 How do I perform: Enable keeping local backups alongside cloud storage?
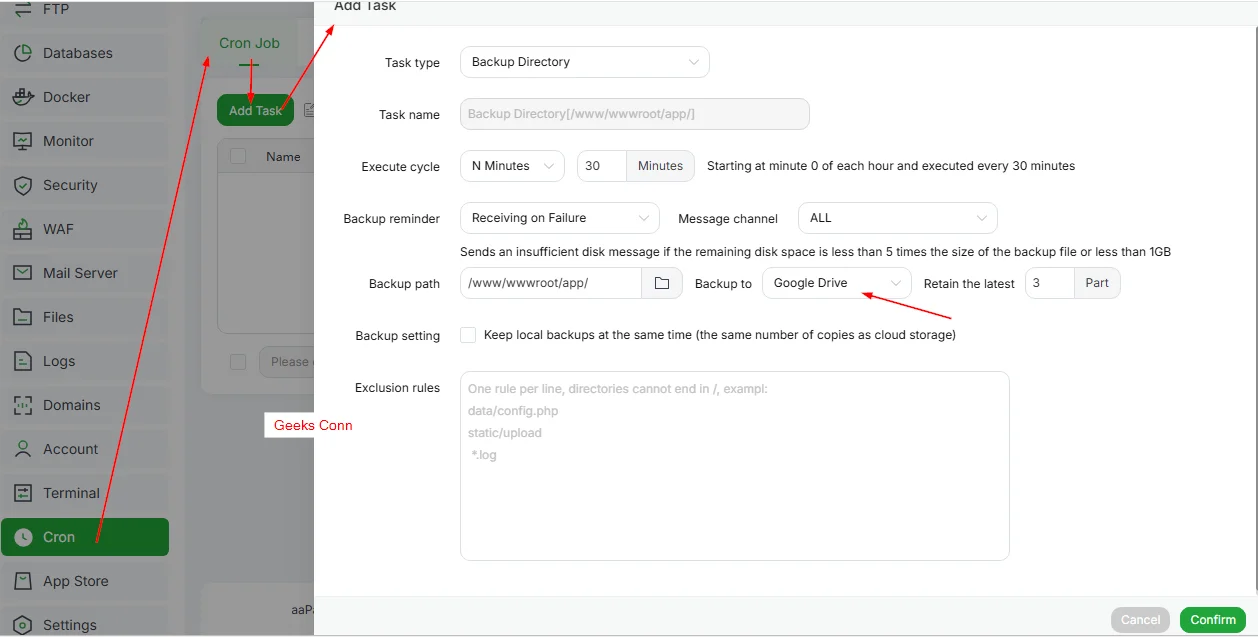coord(468,335)
